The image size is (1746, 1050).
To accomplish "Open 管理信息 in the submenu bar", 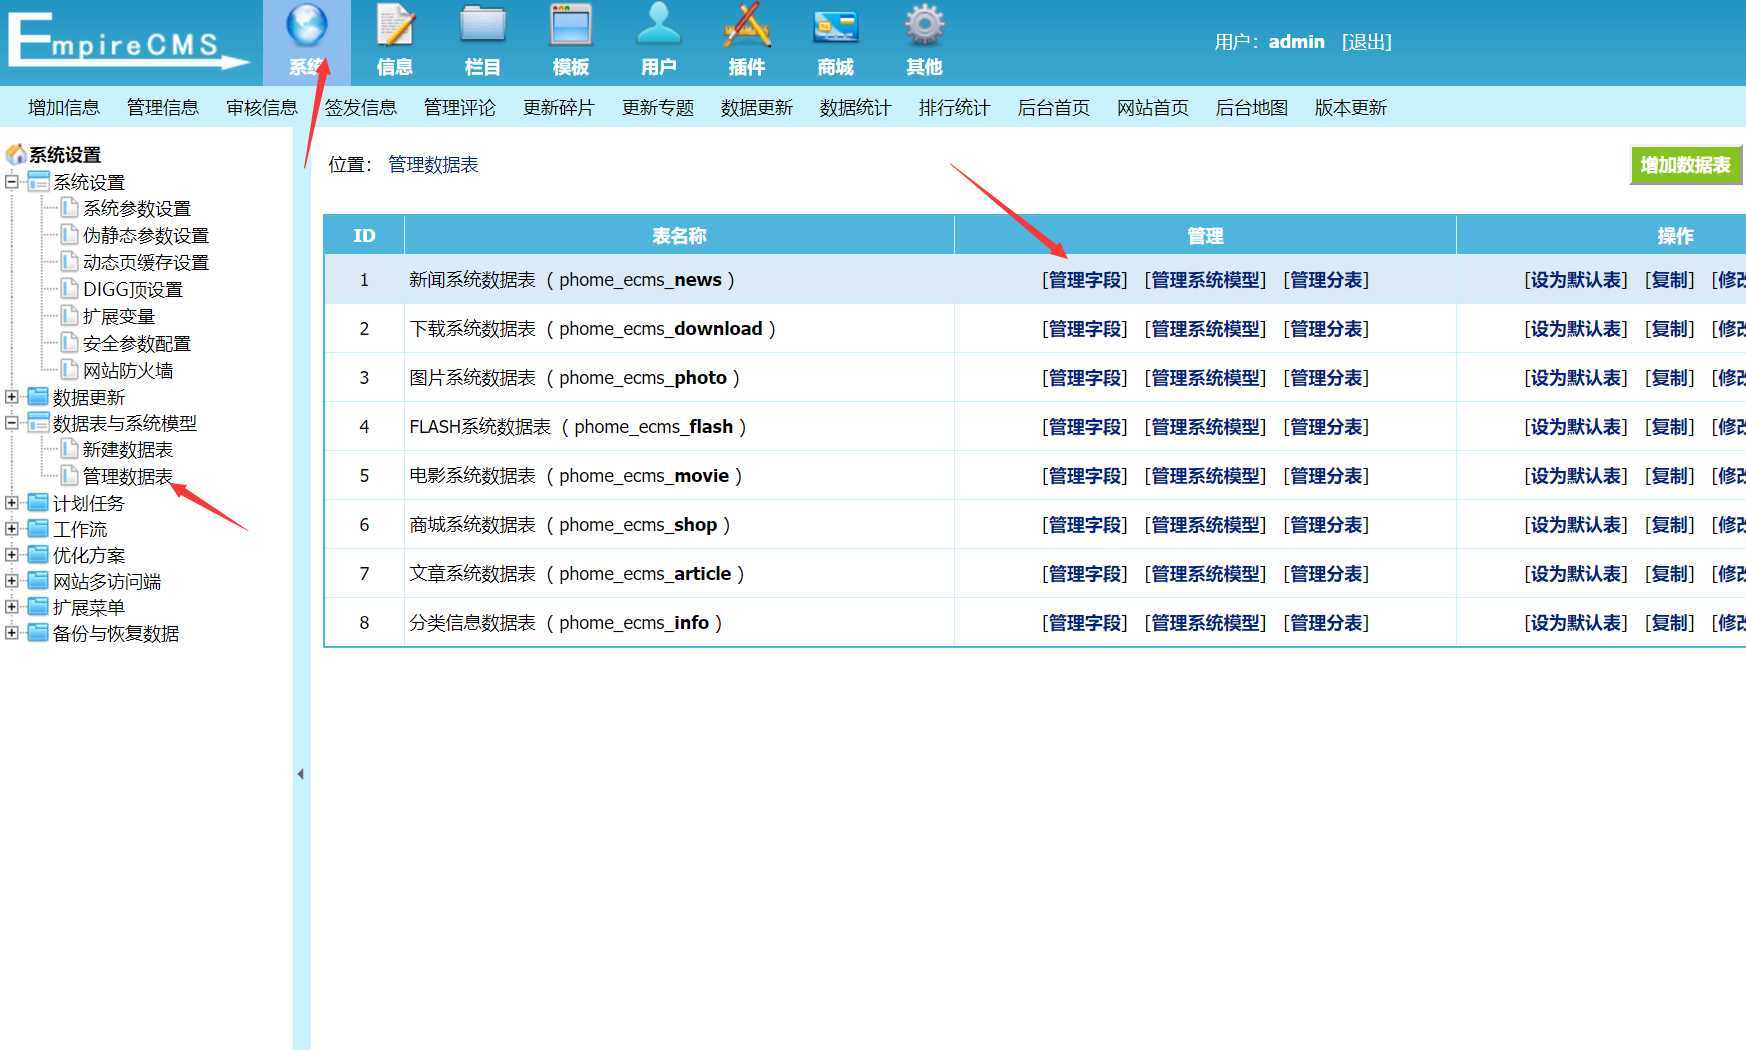I will [x=163, y=107].
